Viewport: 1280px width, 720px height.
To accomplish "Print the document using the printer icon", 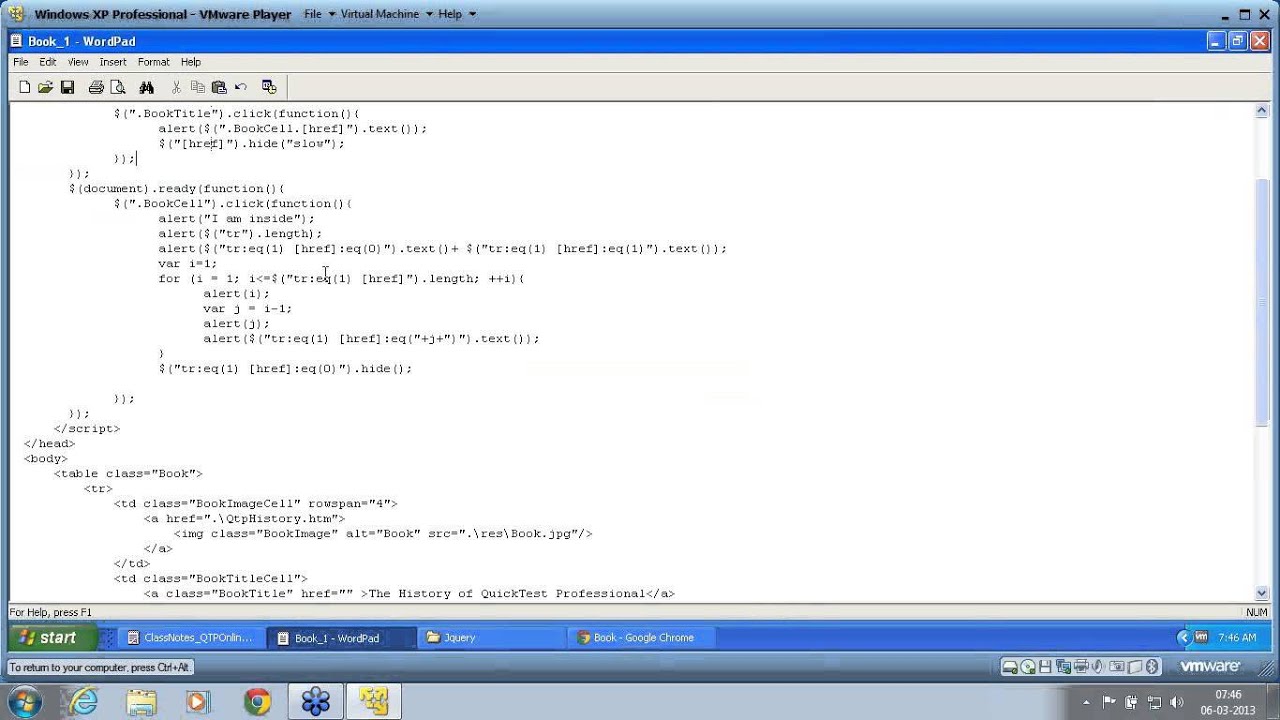I will point(96,87).
